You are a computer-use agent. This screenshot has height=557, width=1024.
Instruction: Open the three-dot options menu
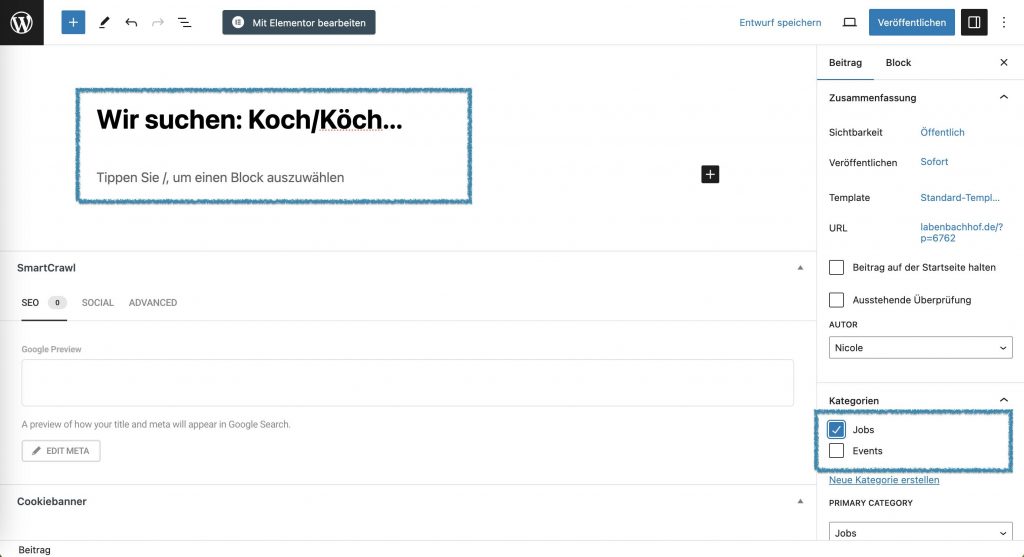tap(1004, 22)
